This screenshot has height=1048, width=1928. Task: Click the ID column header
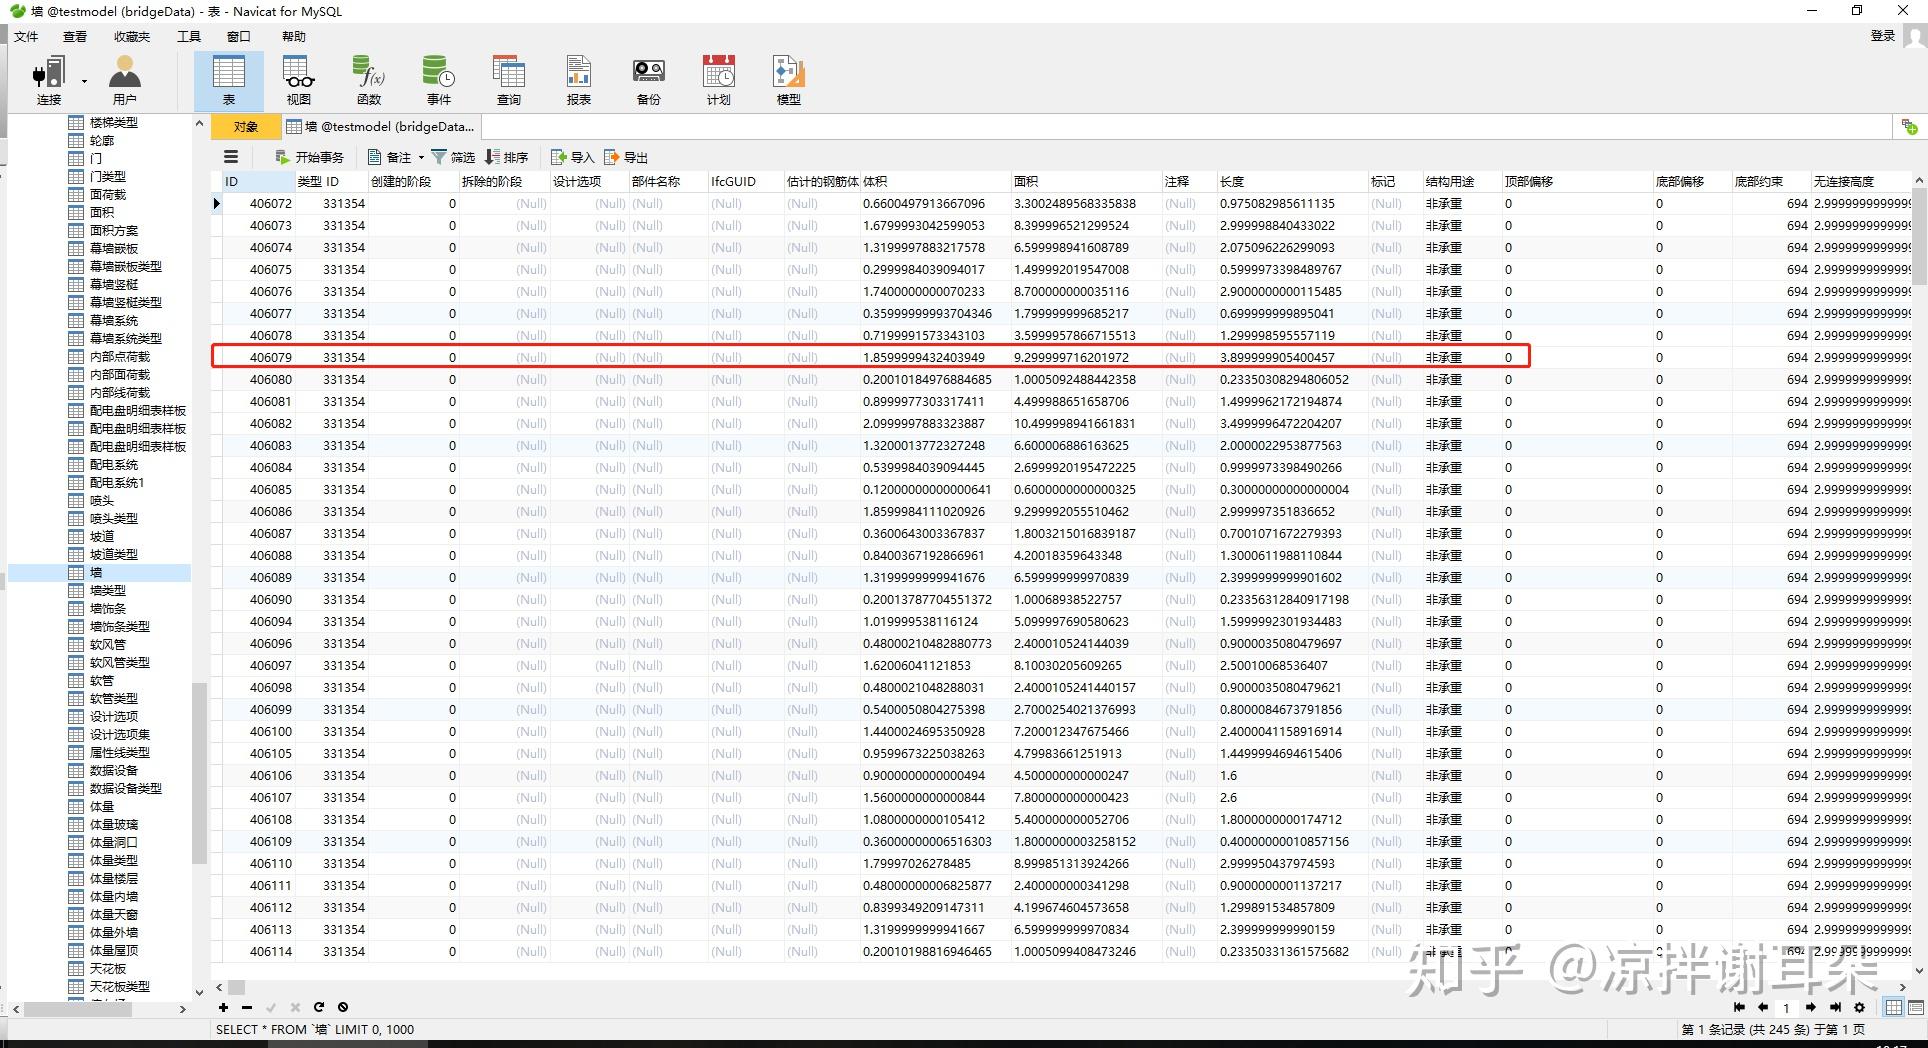pos(257,182)
